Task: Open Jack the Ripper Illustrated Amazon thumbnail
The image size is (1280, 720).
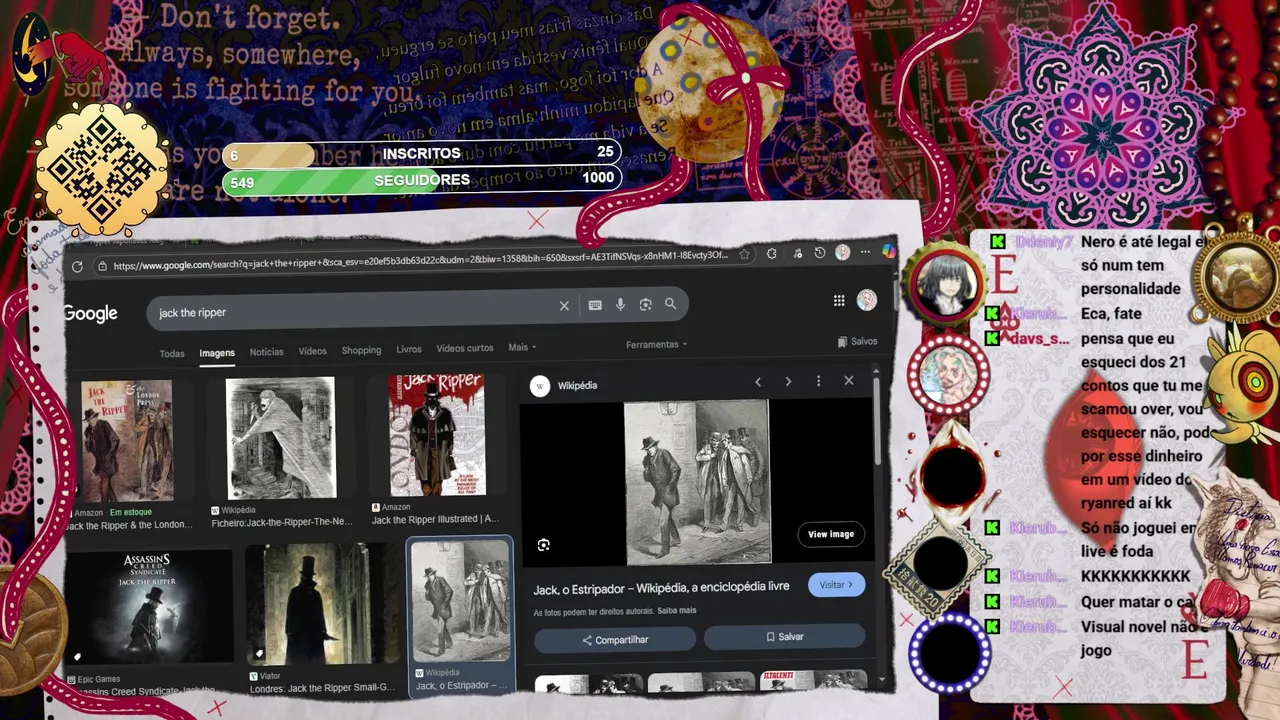Action: coord(437,435)
